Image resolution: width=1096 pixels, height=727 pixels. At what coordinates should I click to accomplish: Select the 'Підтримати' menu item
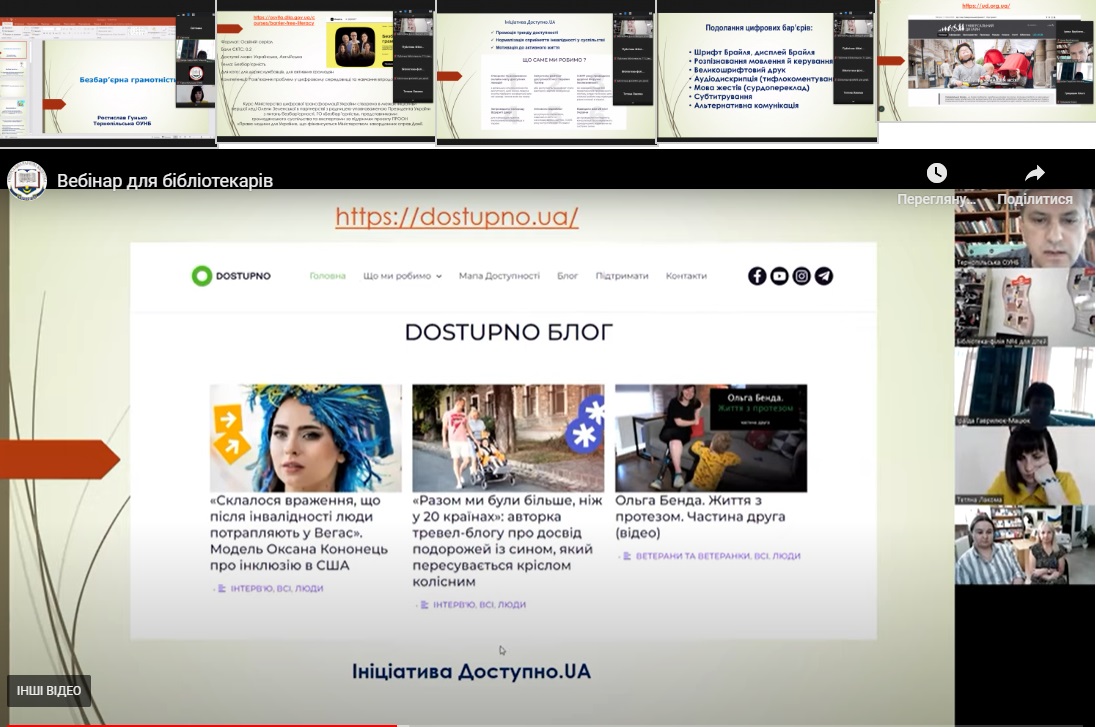click(x=622, y=276)
